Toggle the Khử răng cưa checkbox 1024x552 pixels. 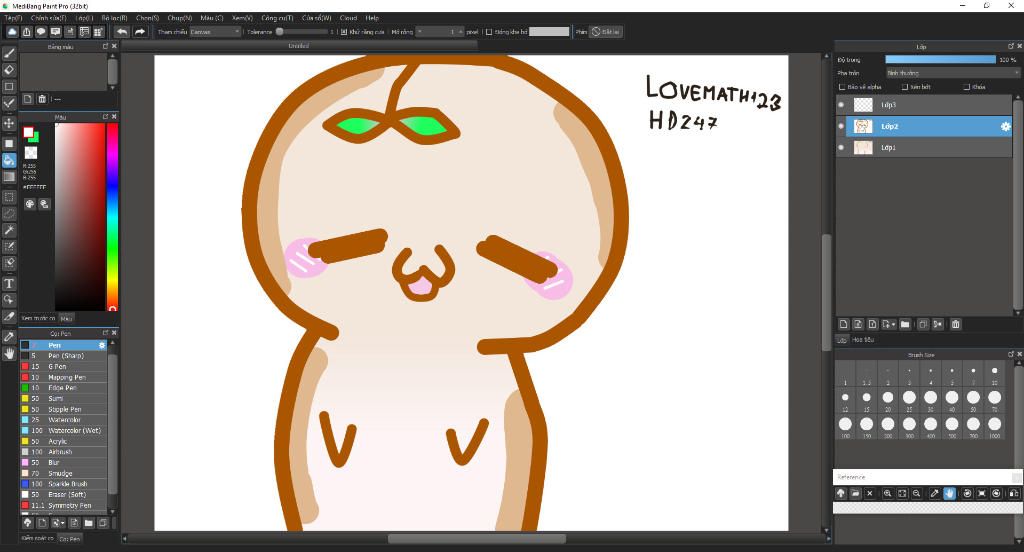[344, 31]
